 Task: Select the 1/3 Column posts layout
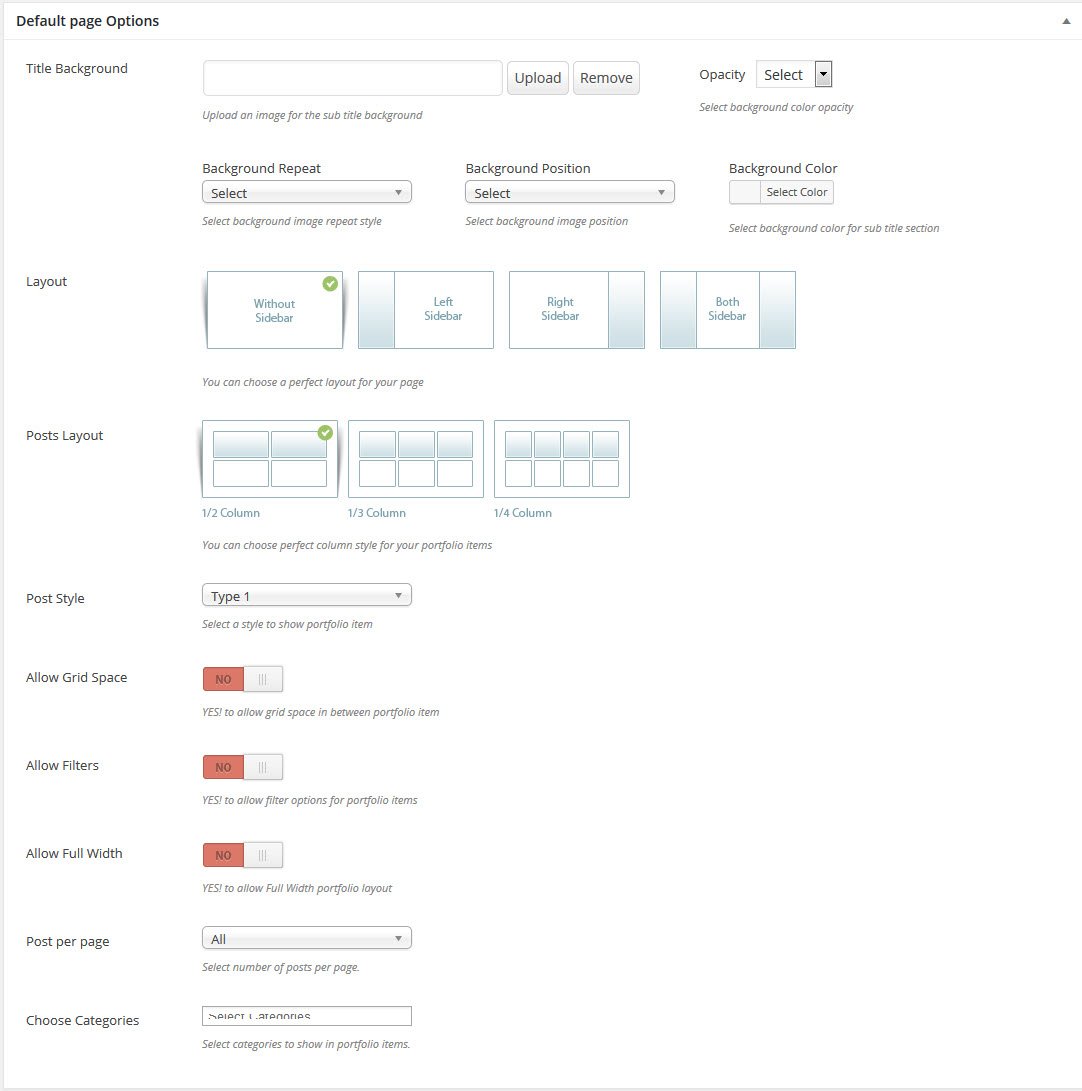(x=416, y=459)
